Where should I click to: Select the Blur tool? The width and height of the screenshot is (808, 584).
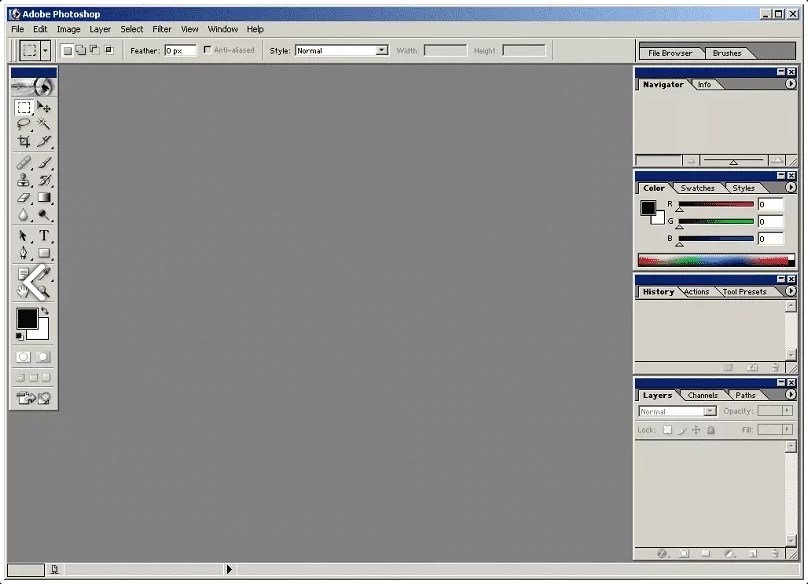point(24,215)
